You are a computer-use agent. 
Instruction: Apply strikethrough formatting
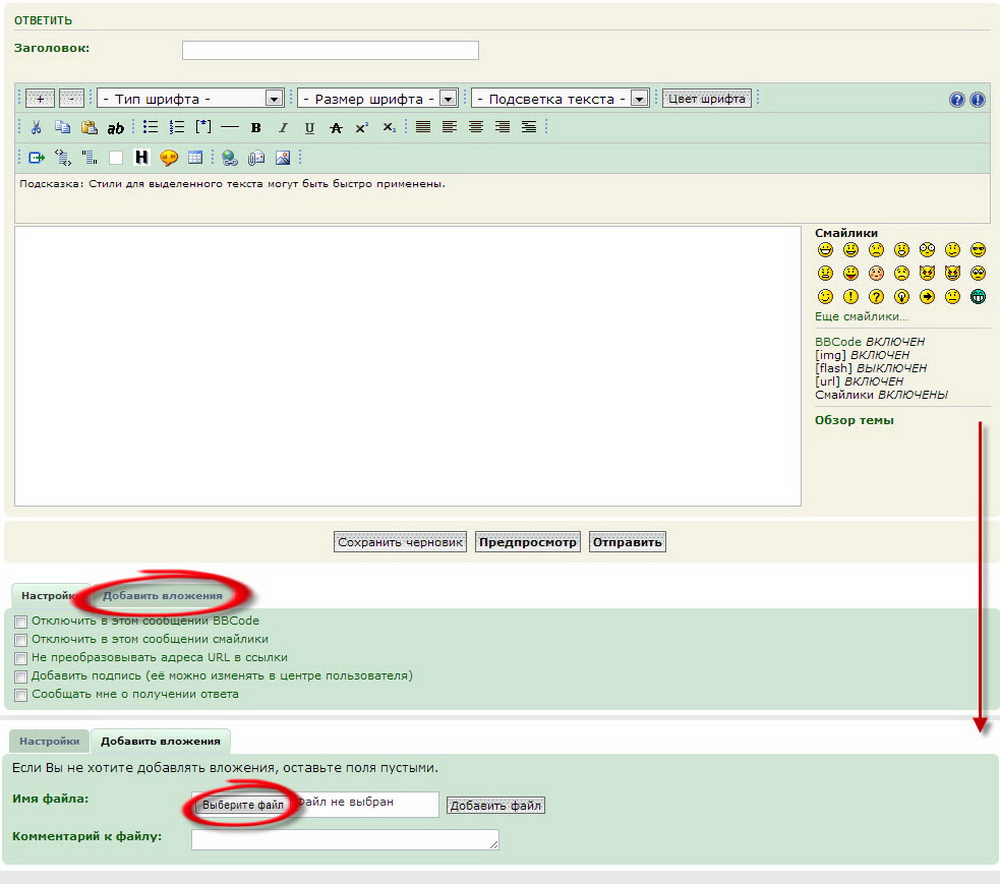coord(336,128)
